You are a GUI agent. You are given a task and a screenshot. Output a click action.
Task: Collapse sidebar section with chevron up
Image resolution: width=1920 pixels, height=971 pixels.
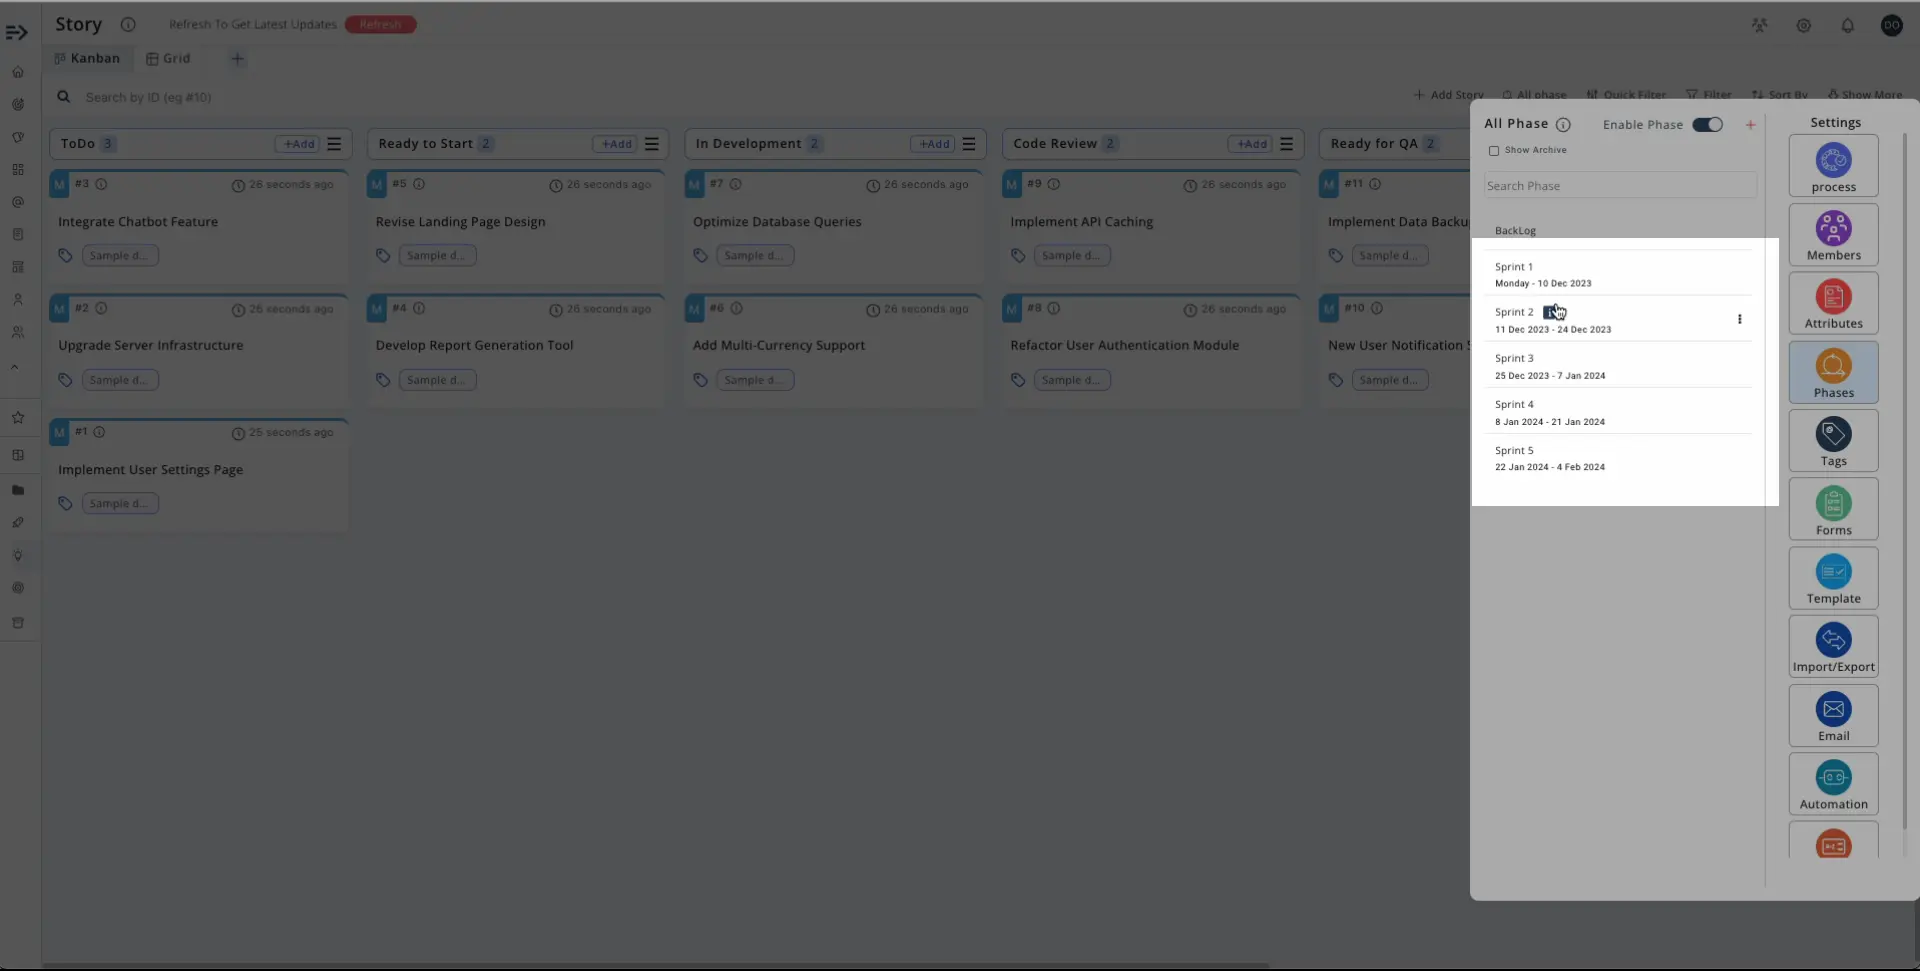[15, 367]
